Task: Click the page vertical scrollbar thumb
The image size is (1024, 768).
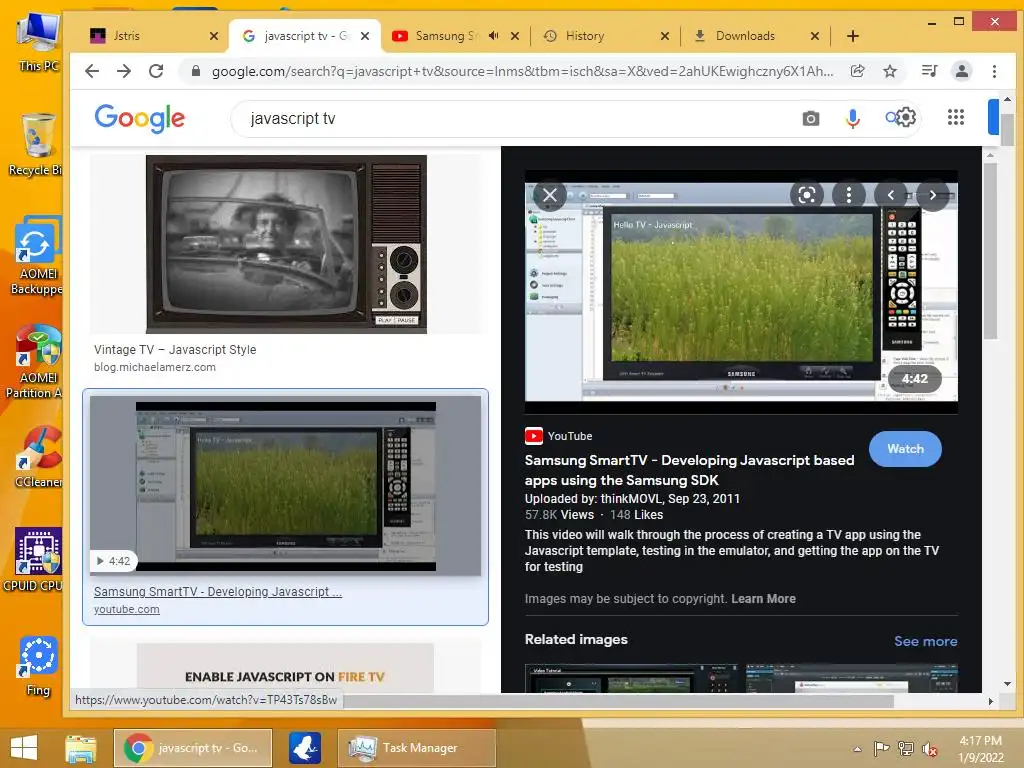Action: click(x=1007, y=129)
